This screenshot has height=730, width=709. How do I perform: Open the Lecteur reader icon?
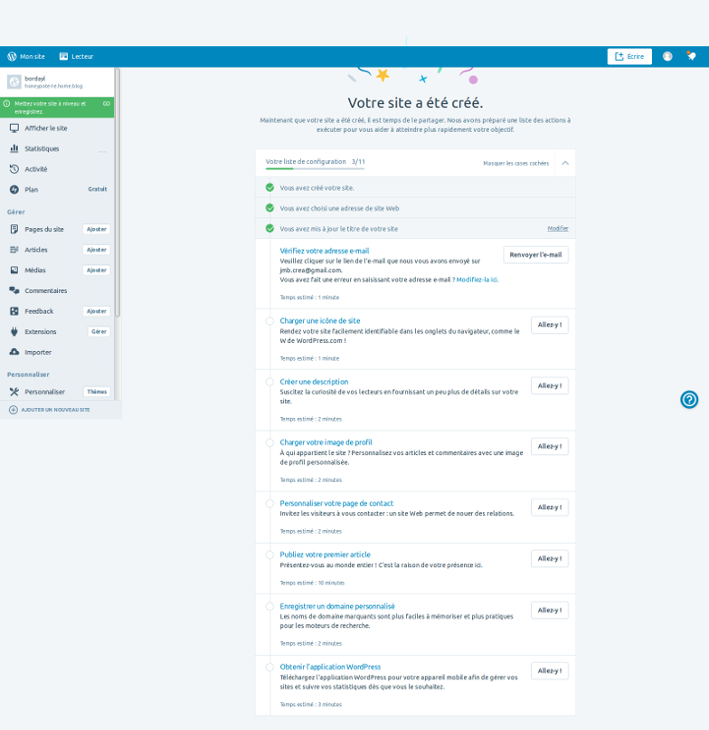[64, 57]
